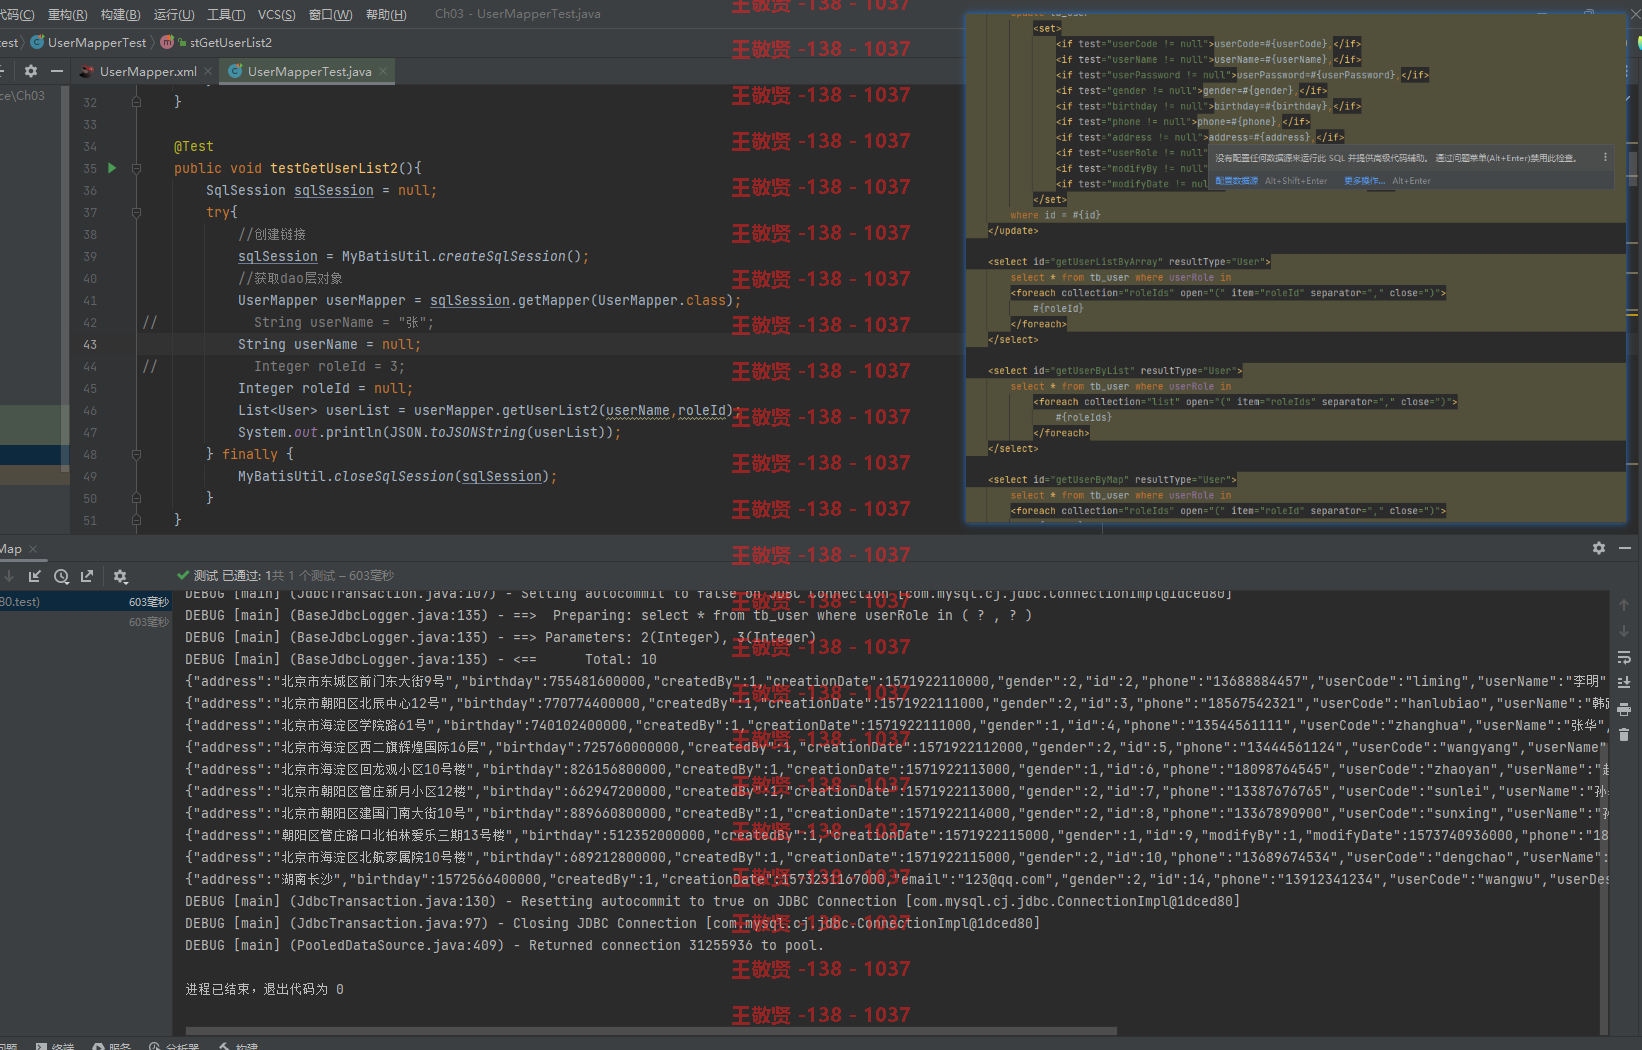Image resolution: width=1642 pixels, height=1050 pixels.
Task: Place cursor on line 43 userName assignment
Action: 329,344
